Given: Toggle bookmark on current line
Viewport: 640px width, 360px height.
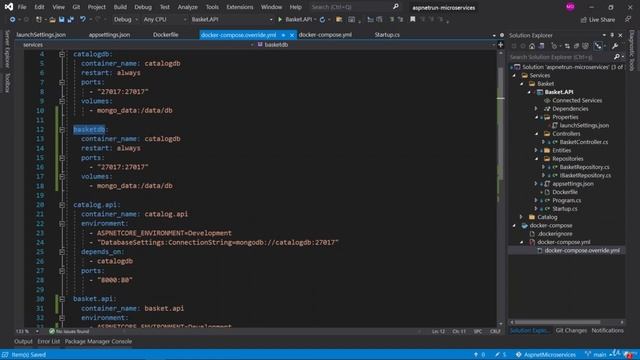Looking at the screenshot, I should 413,20.
